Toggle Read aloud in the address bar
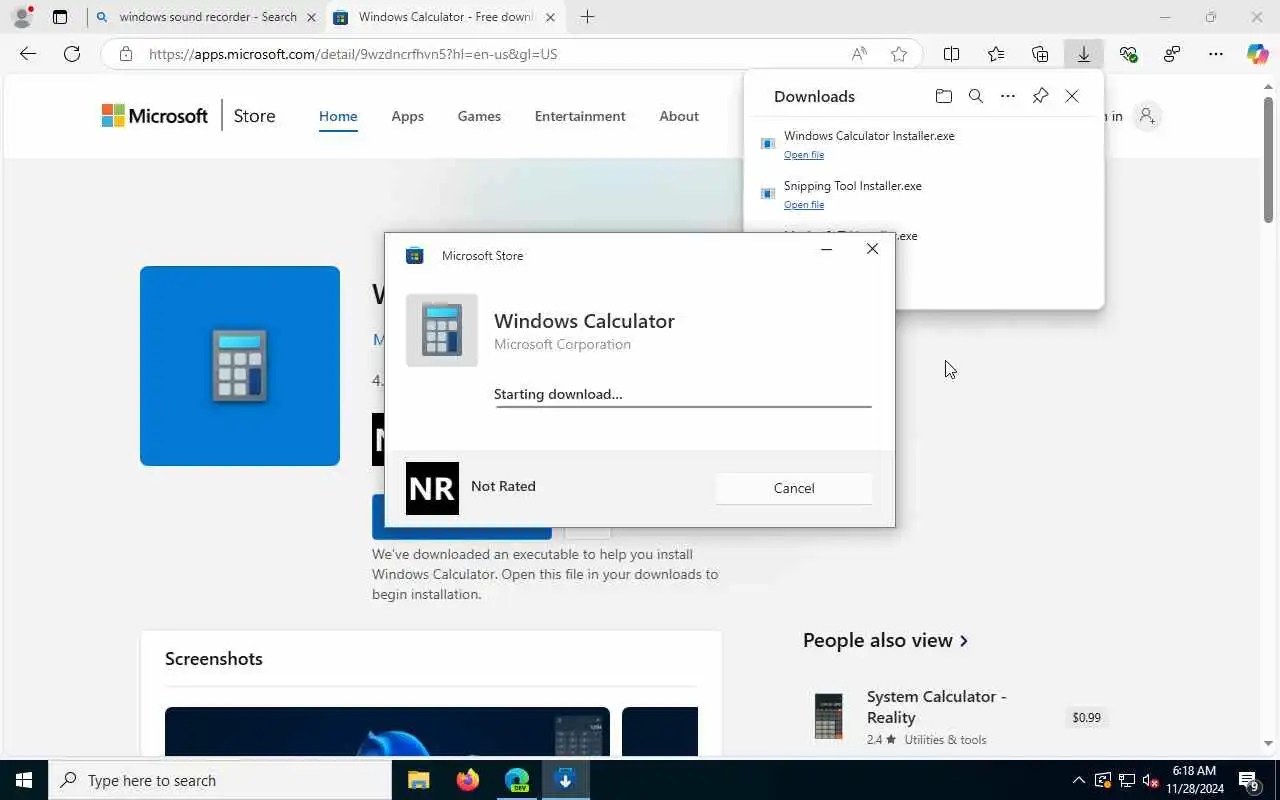1280x800 pixels. [x=859, y=54]
